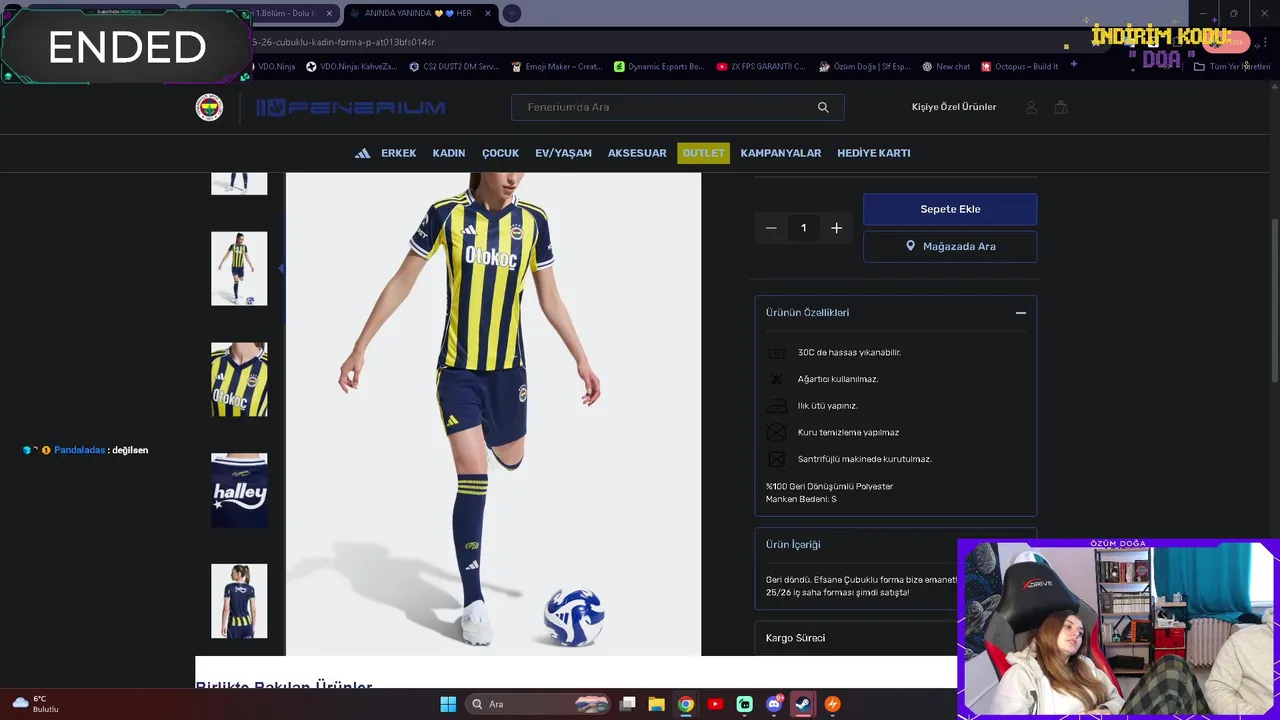Click the Sepete Ekle button
The width and height of the screenshot is (1280, 720).
click(950, 209)
